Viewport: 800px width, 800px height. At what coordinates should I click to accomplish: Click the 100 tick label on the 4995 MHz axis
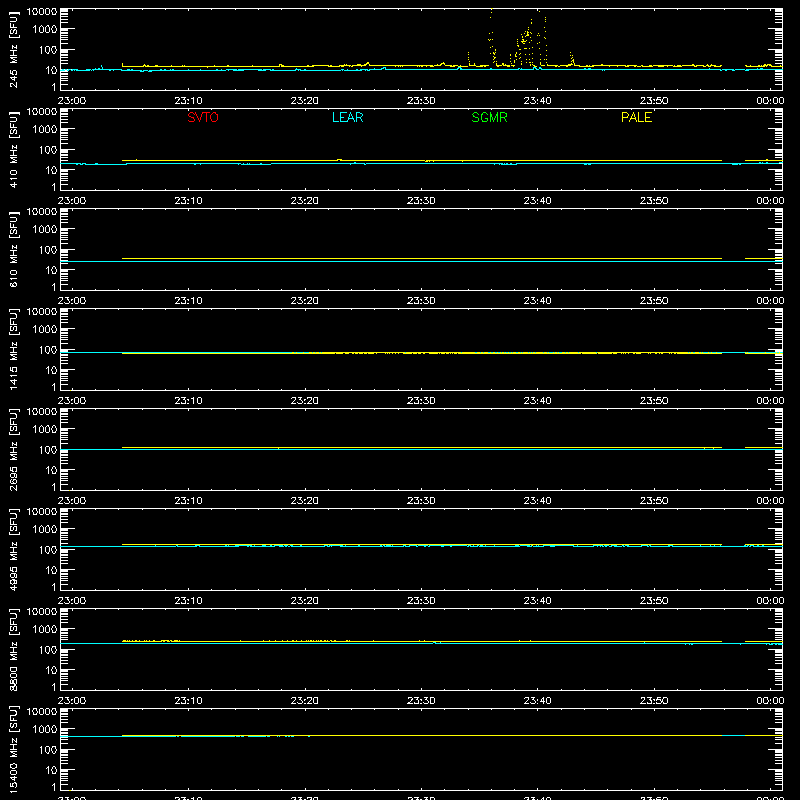pos(48,550)
